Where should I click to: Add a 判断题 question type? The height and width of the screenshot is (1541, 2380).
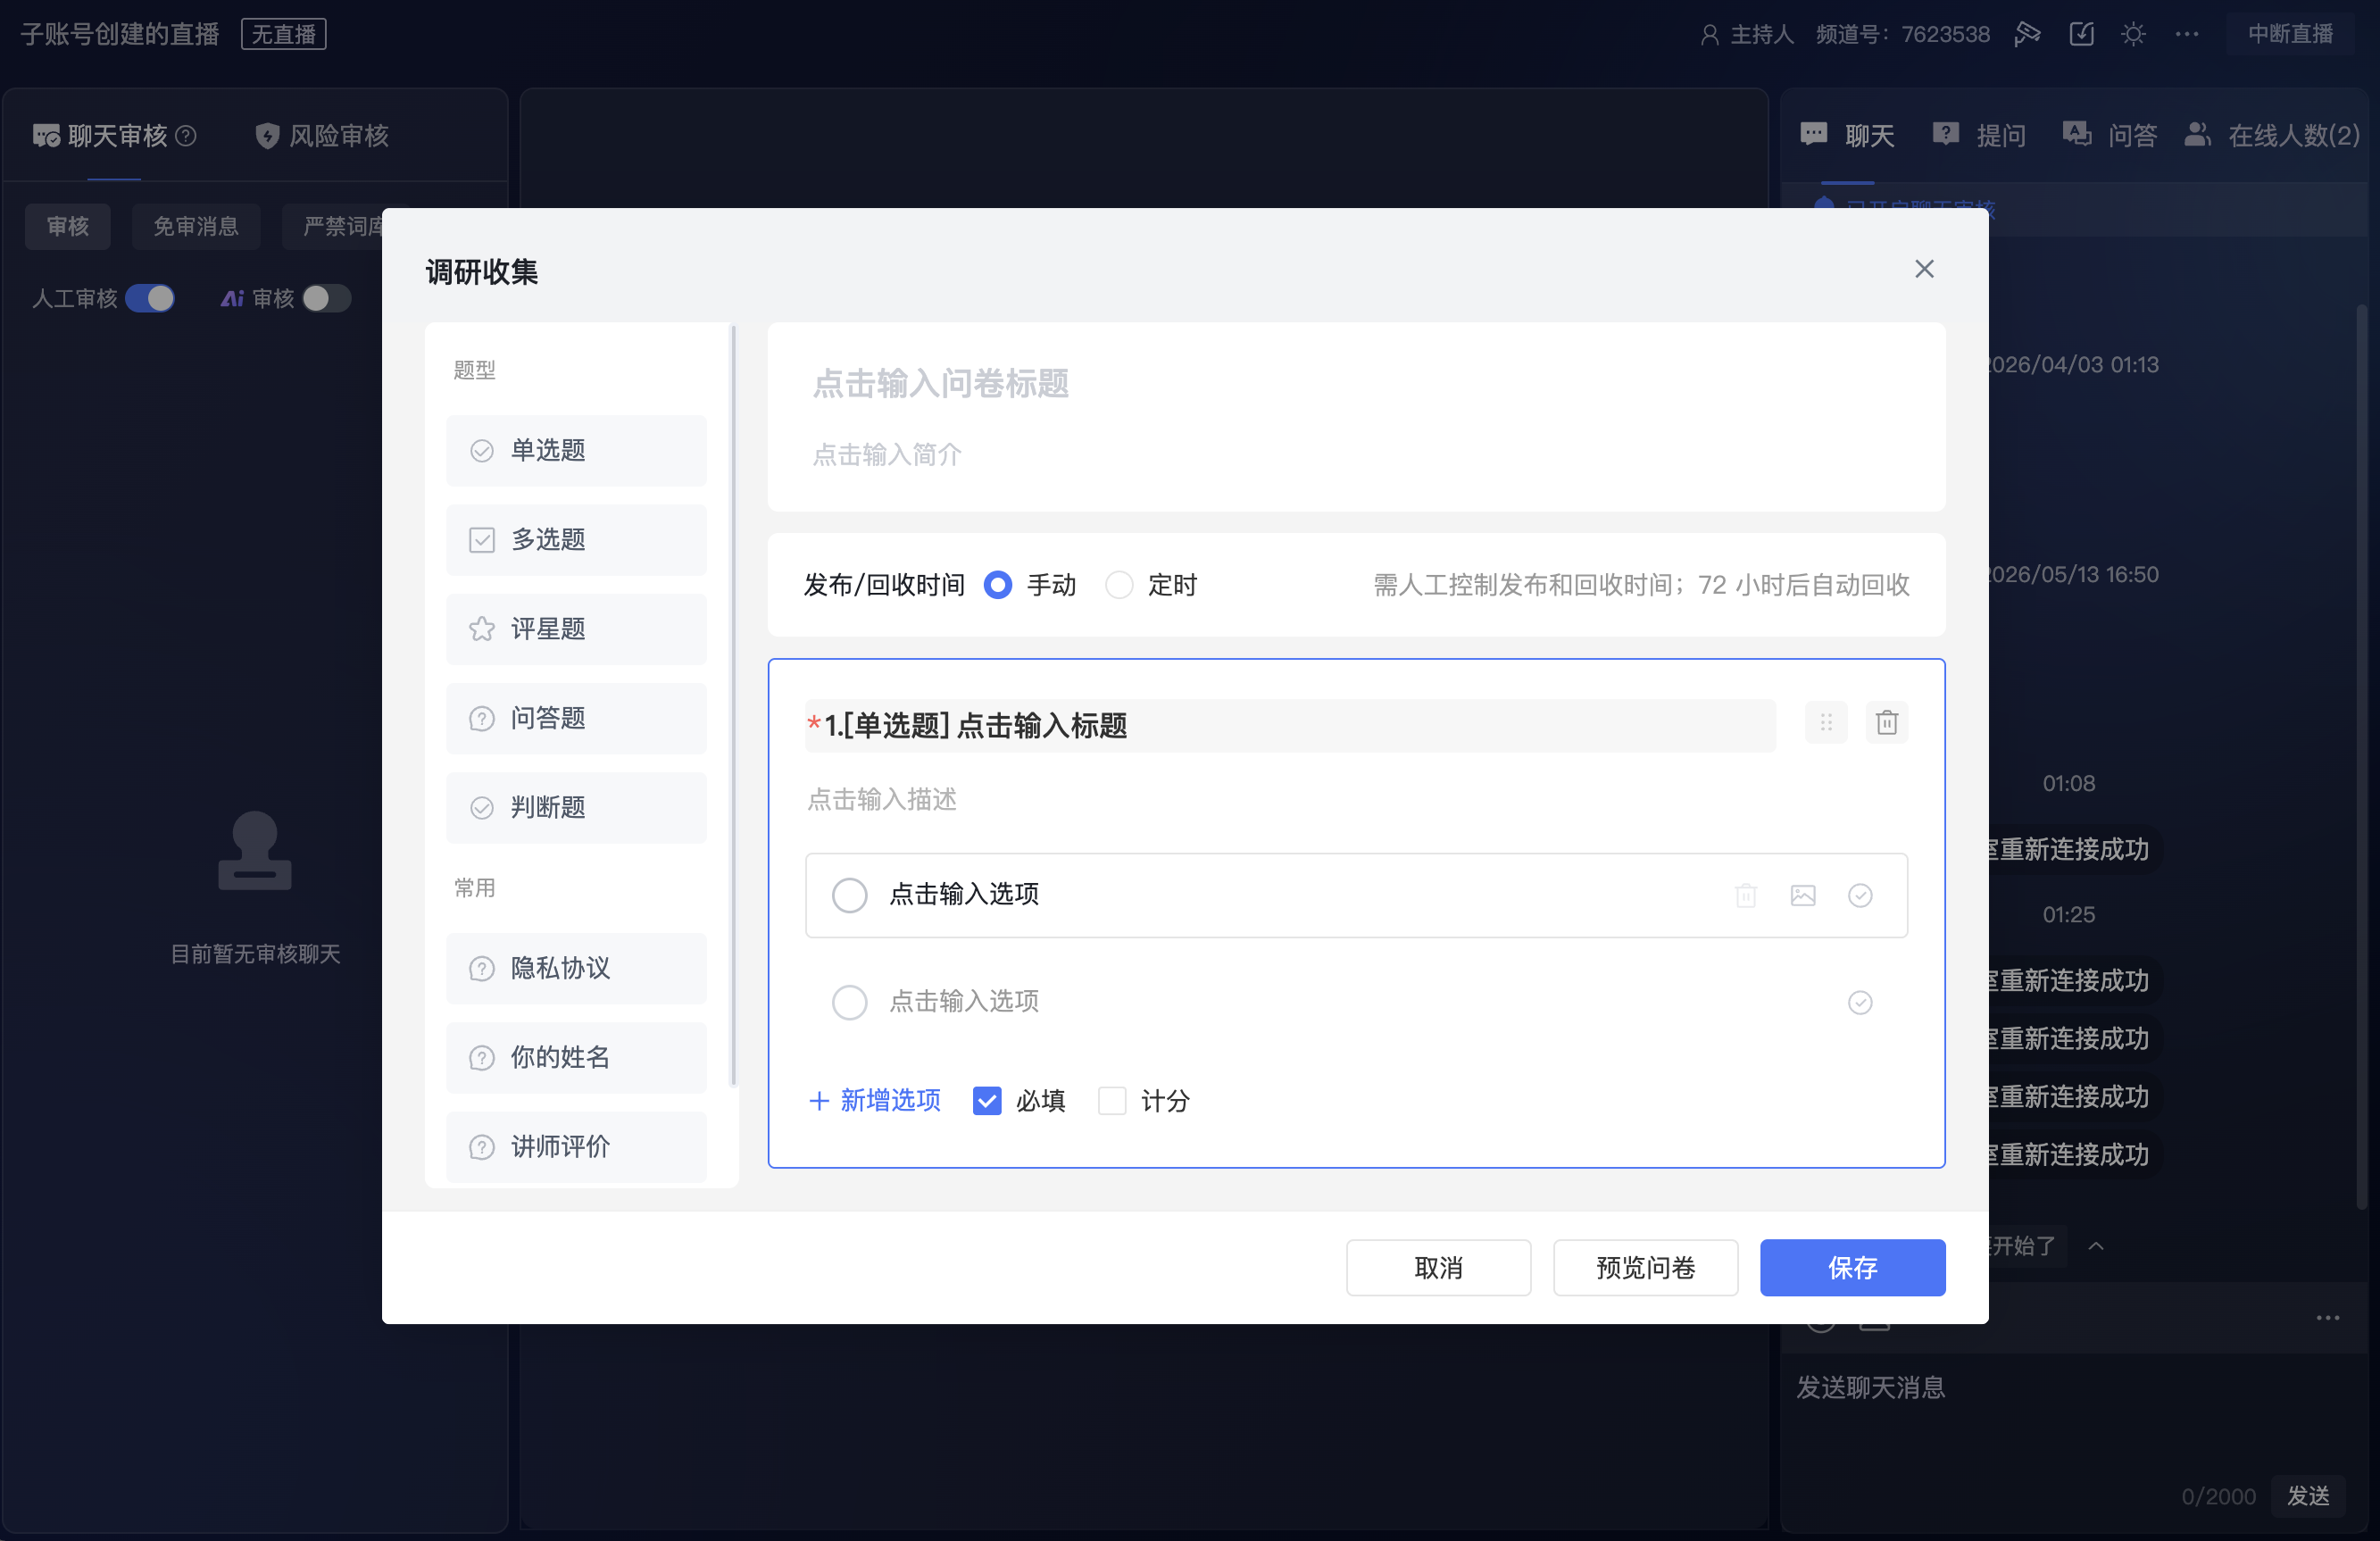576,807
